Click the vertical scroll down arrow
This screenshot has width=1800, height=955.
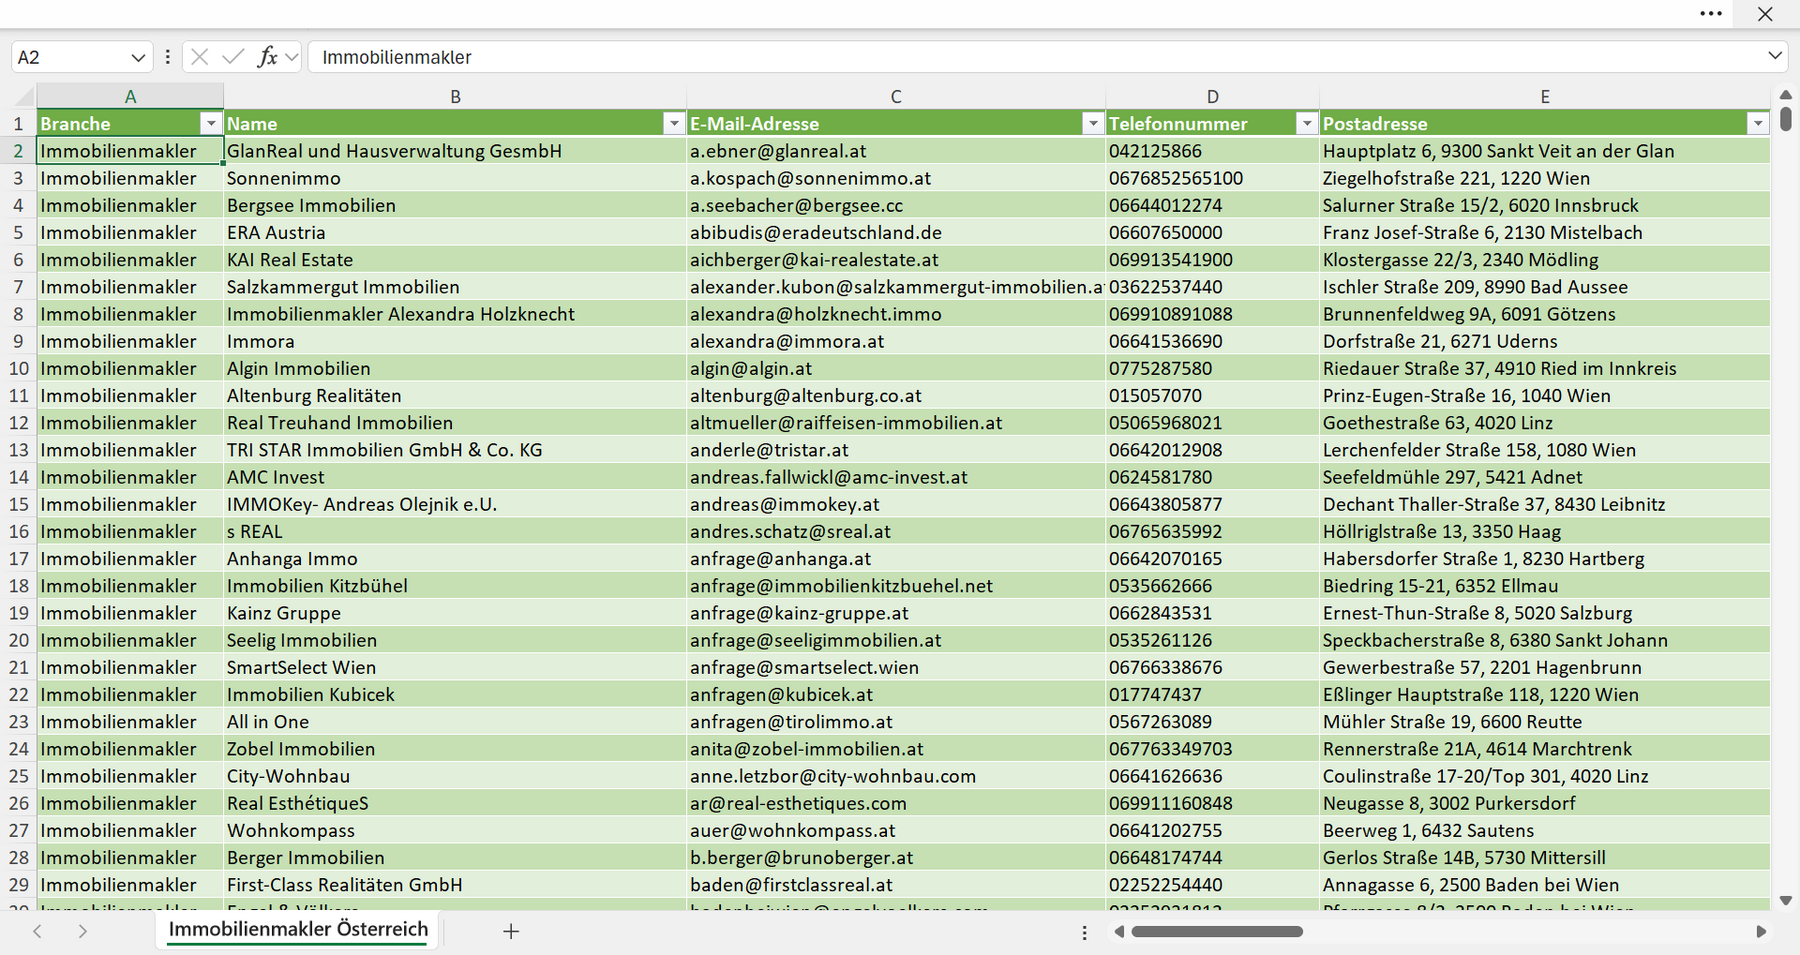pyautogui.click(x=1786, y=900)
